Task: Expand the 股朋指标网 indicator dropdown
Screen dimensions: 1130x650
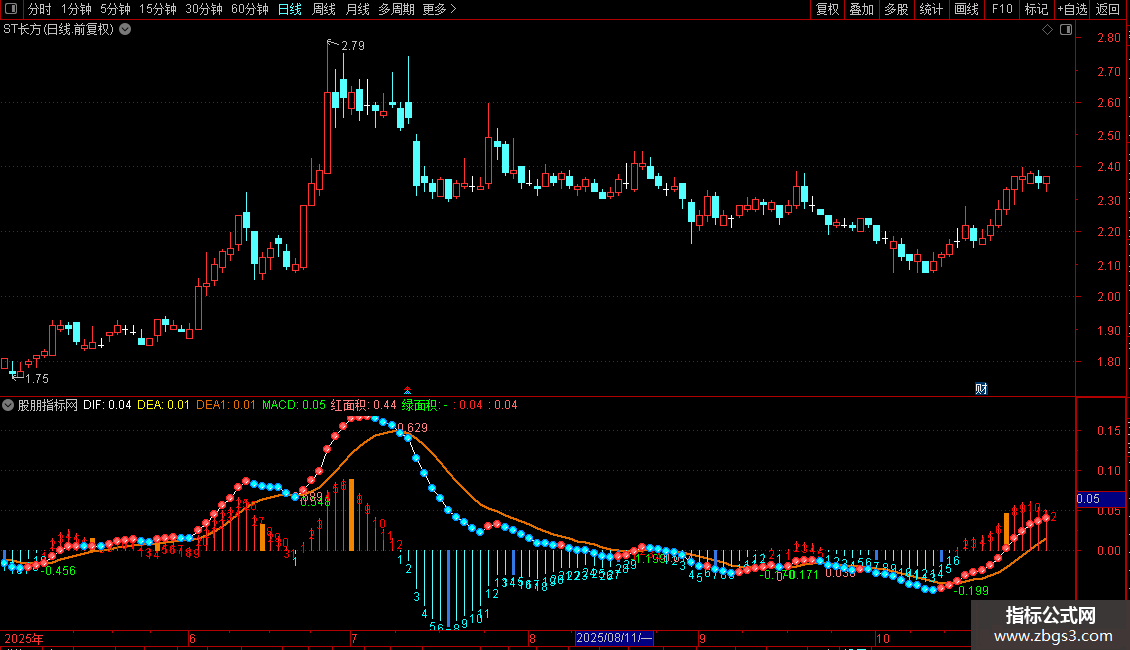Action: click(8, 406)
